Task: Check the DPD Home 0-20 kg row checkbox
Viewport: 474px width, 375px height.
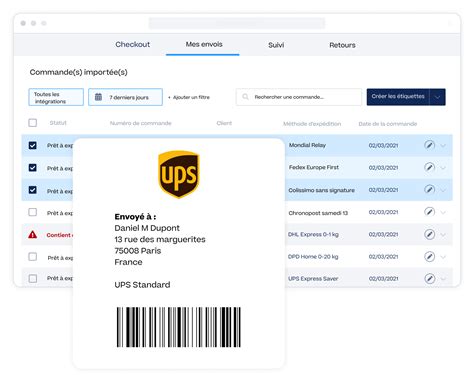Action: pyautogui.click(x=33, y=257)
